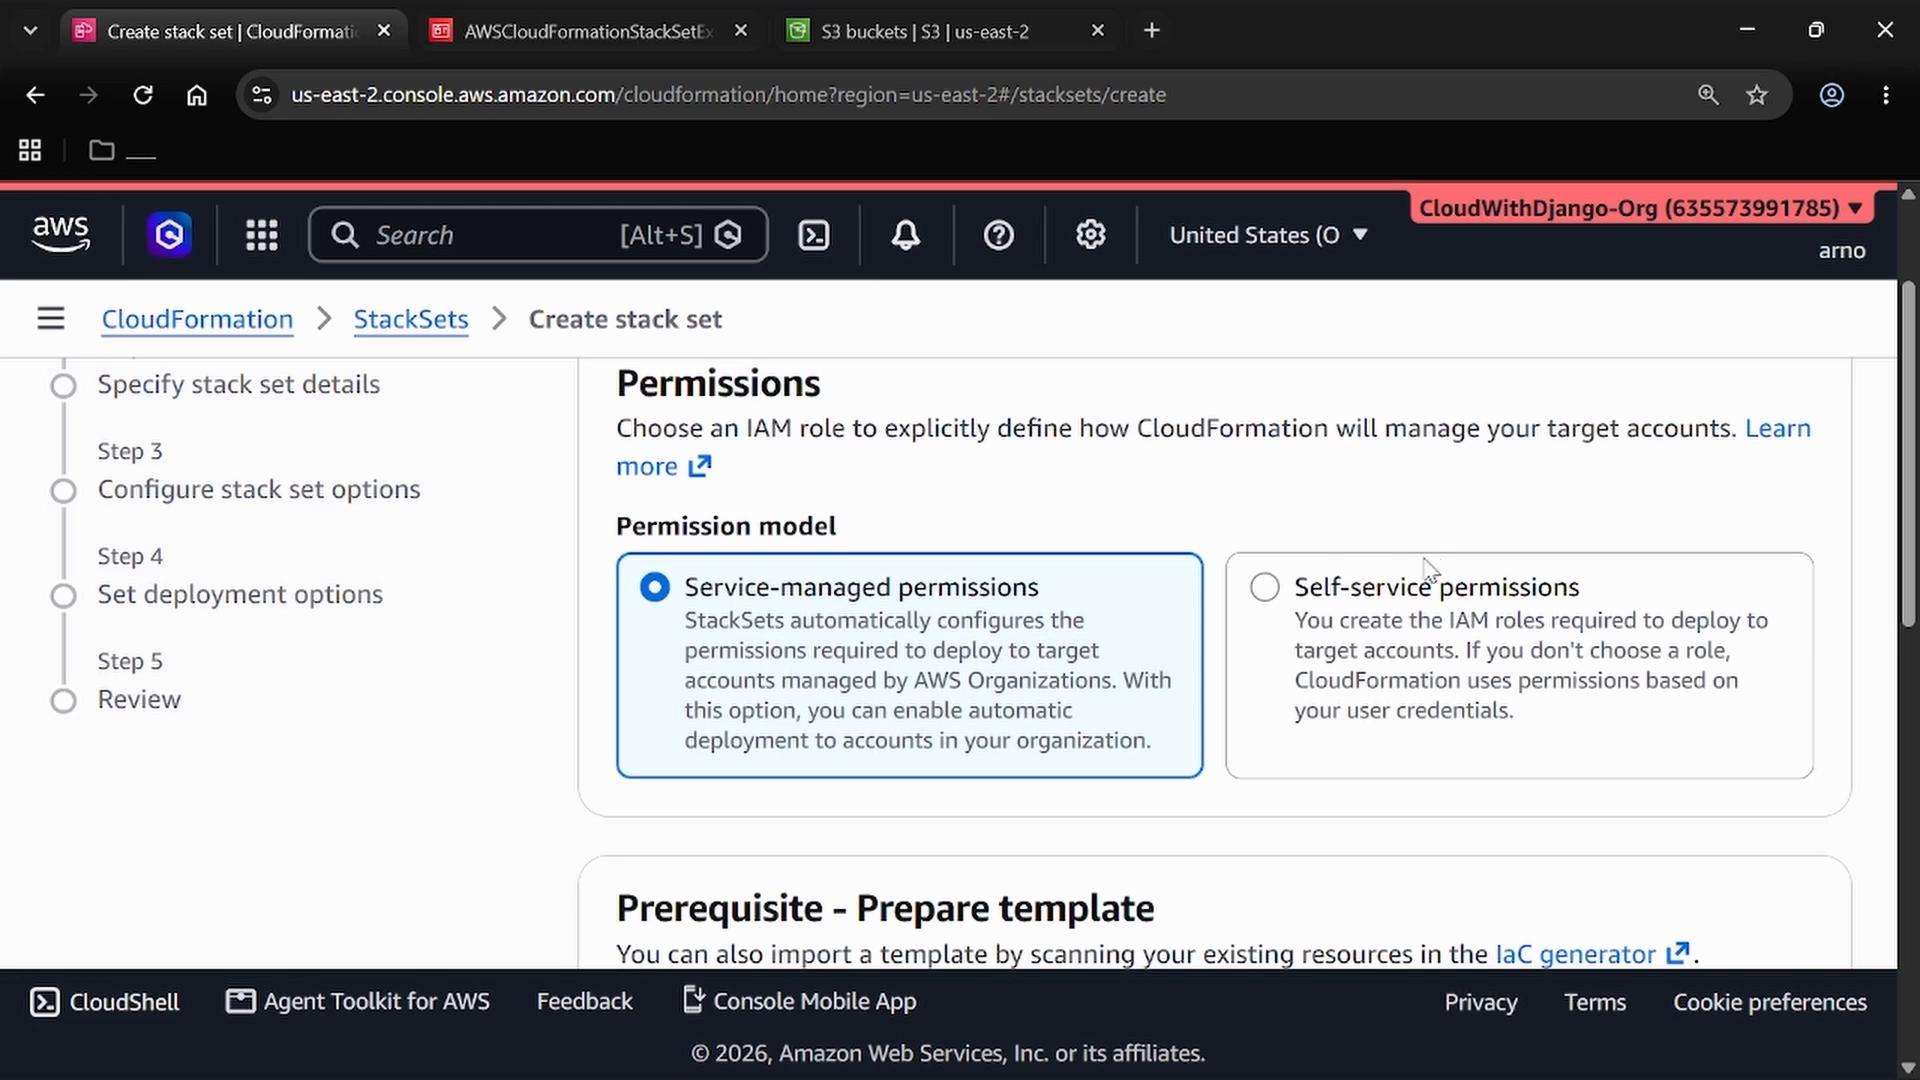
Task: Open the help question mark menu
Action: [x=998, y=235]
